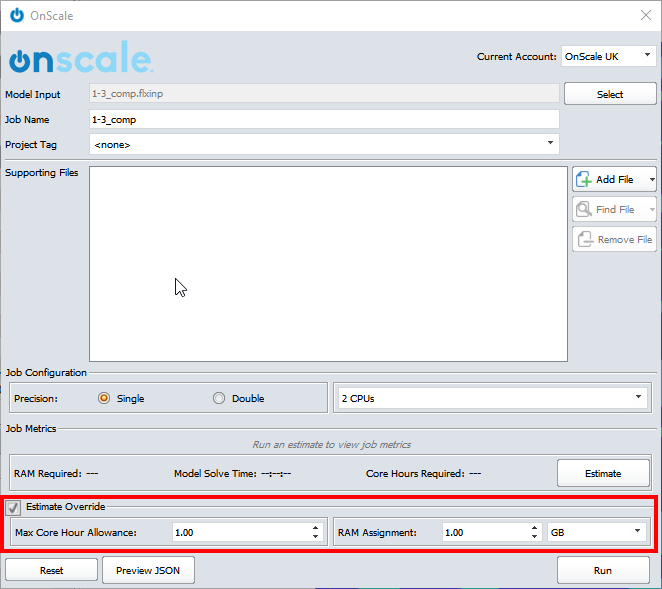This screenshot has height=589, width=662.
Task: Click 'Run an estimate to view job metrics' text
Action: (x=331, y=445)
